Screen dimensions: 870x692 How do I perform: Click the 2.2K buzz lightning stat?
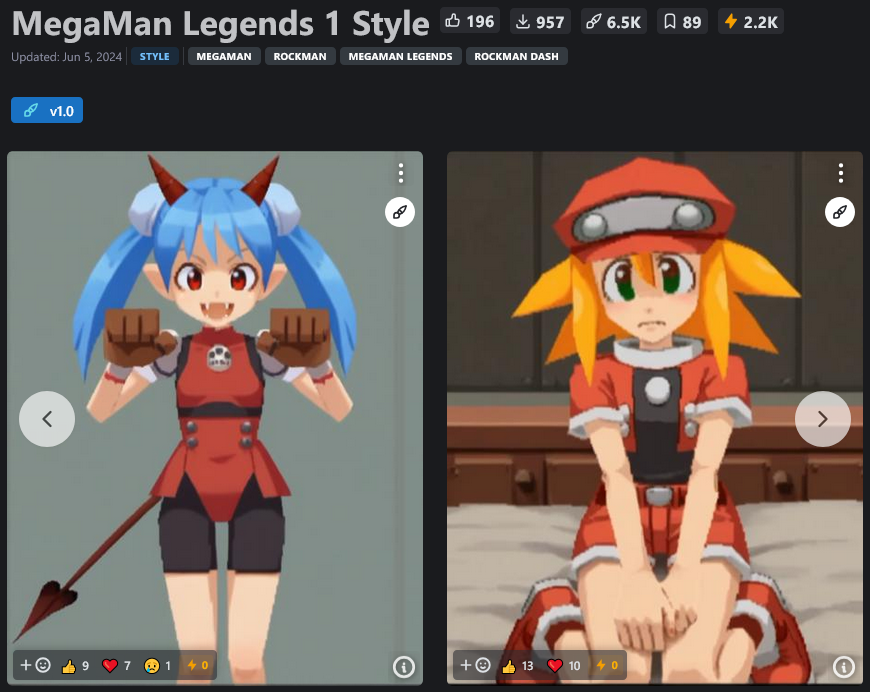coord(751,22)
